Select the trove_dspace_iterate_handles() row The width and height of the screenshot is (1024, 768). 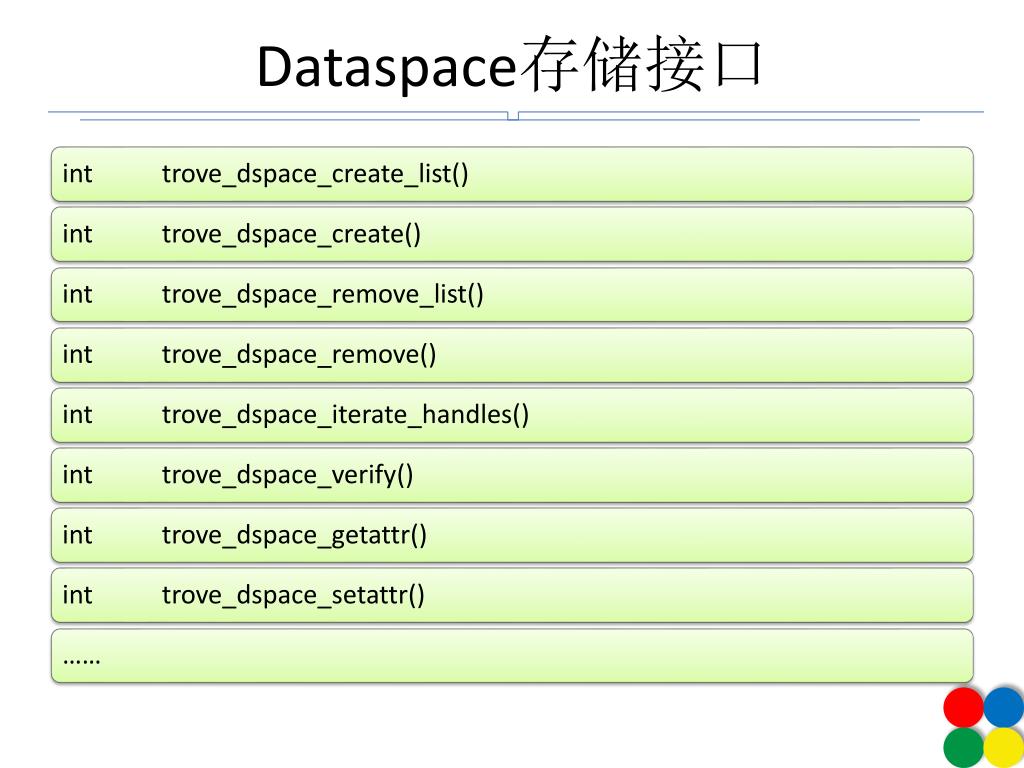512,415
